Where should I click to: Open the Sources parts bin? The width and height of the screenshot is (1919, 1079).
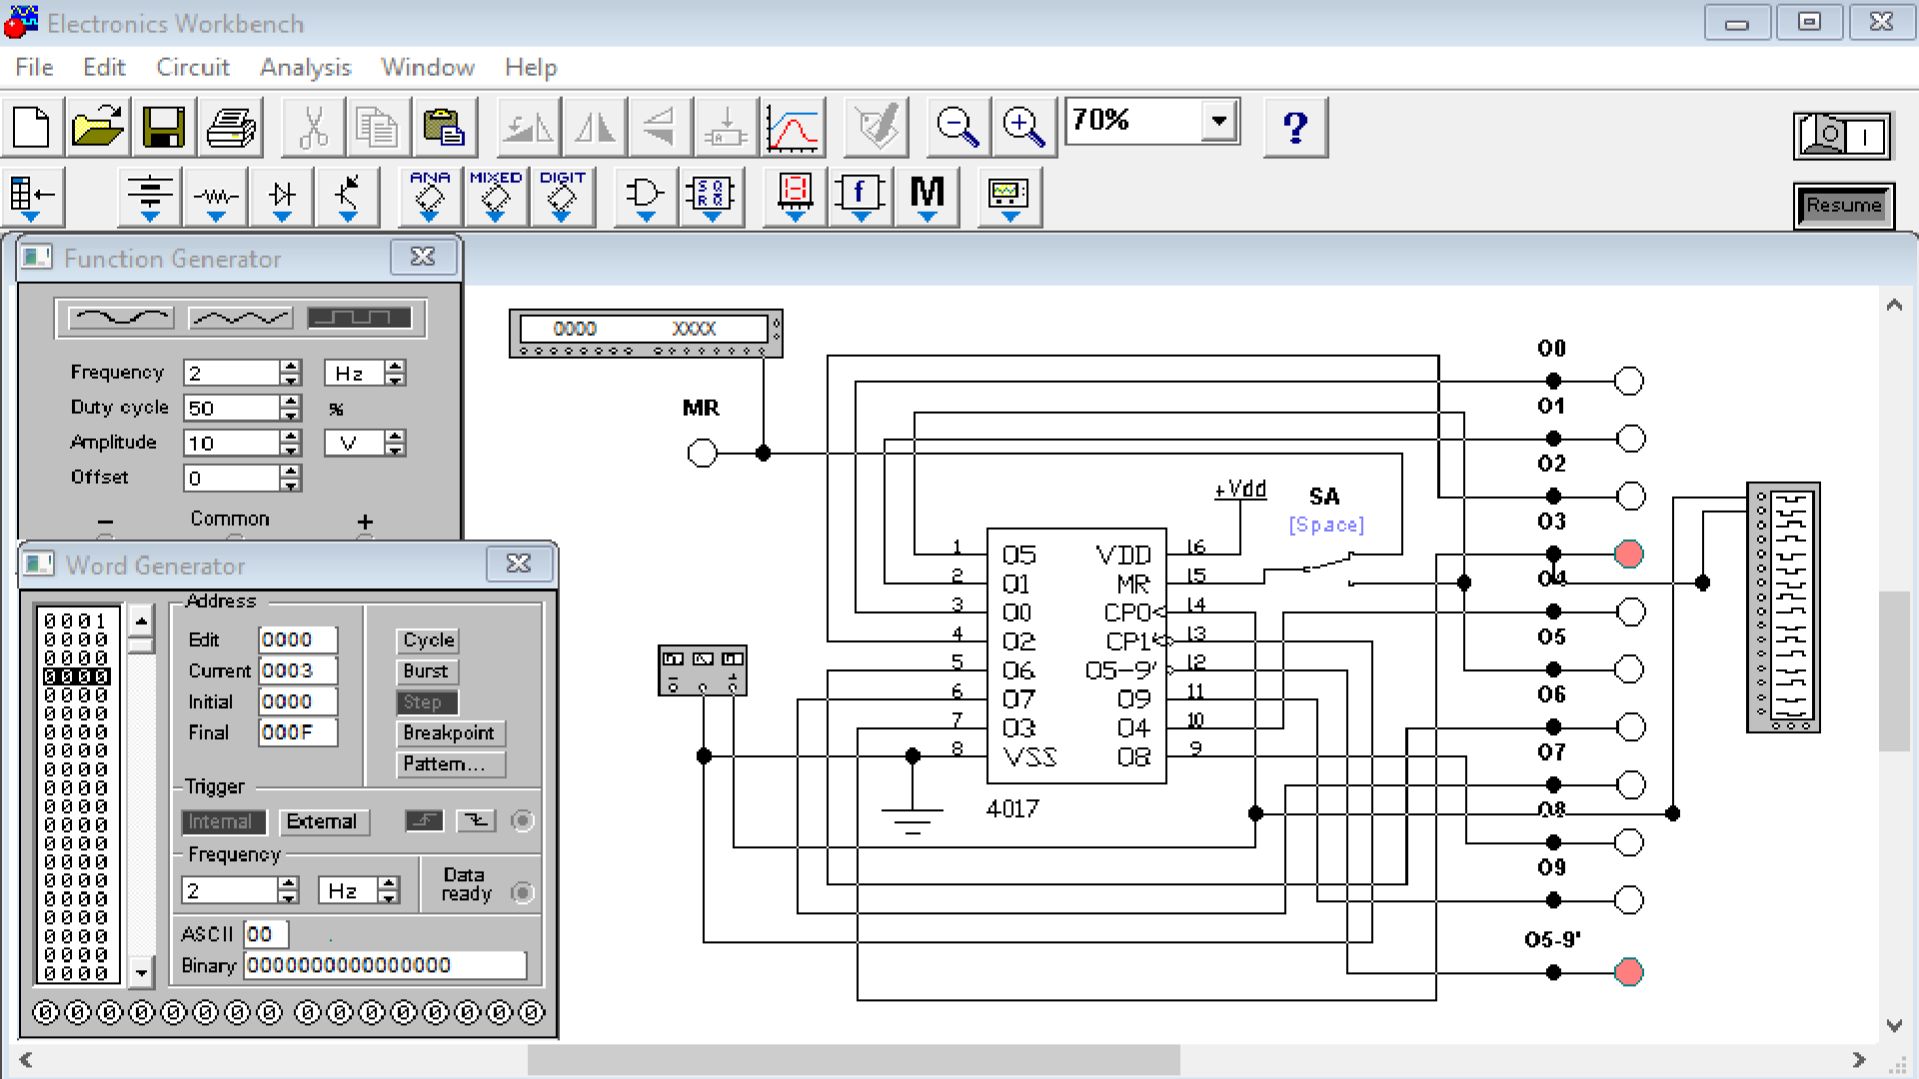(x=150, y=196)
